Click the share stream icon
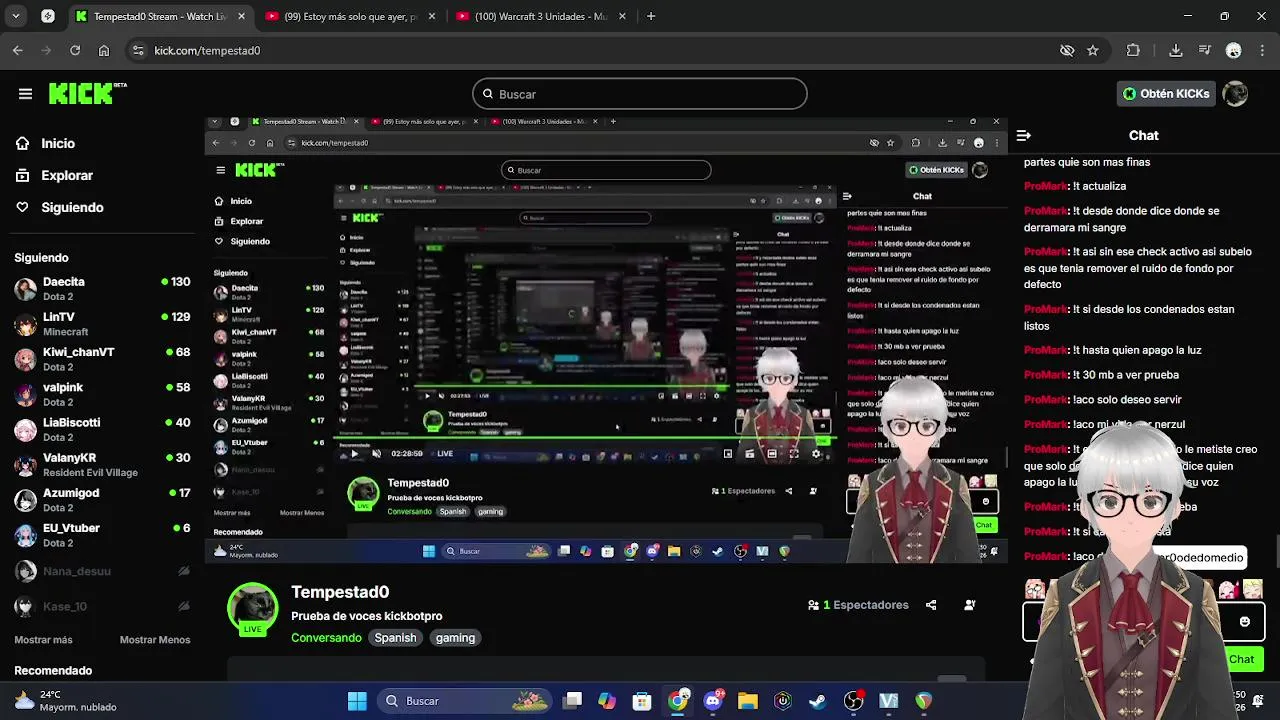1280x720 pixels. pos(931,605)
